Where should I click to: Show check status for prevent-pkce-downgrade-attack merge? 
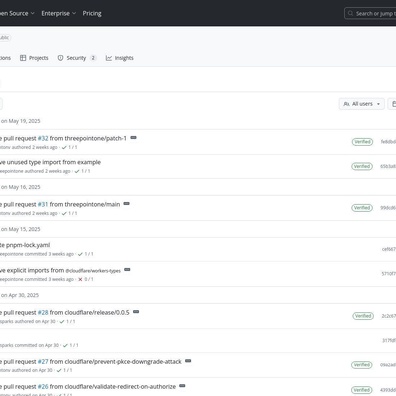(x=64, y=370)
